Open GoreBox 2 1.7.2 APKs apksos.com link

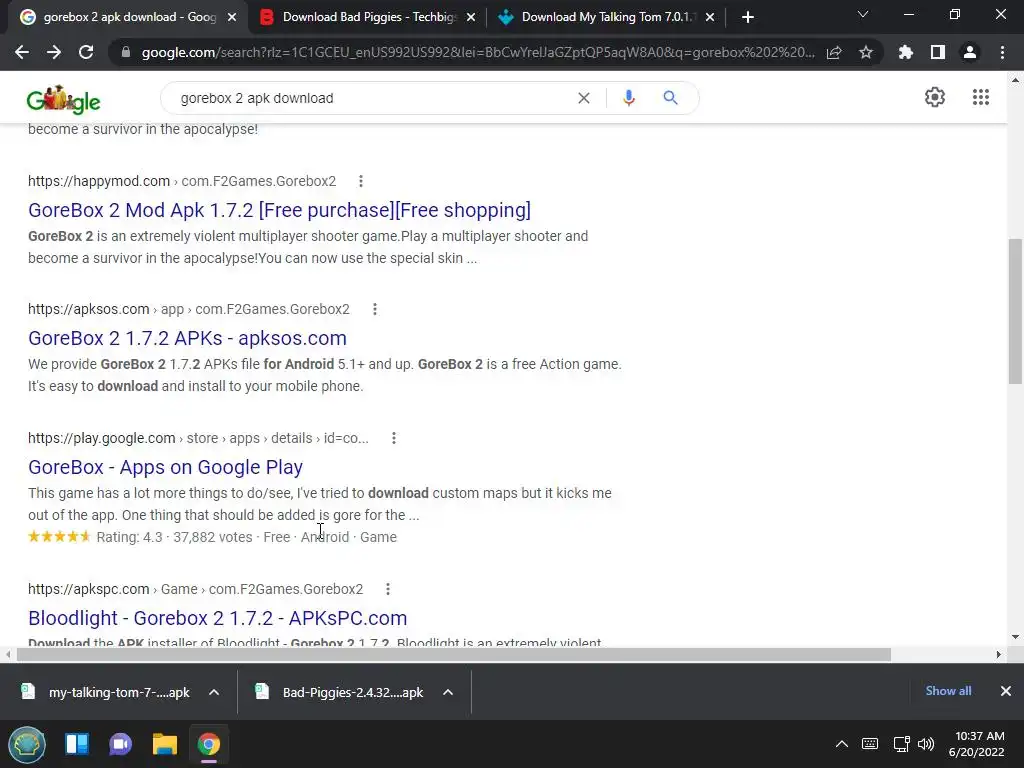pos(187,338)
